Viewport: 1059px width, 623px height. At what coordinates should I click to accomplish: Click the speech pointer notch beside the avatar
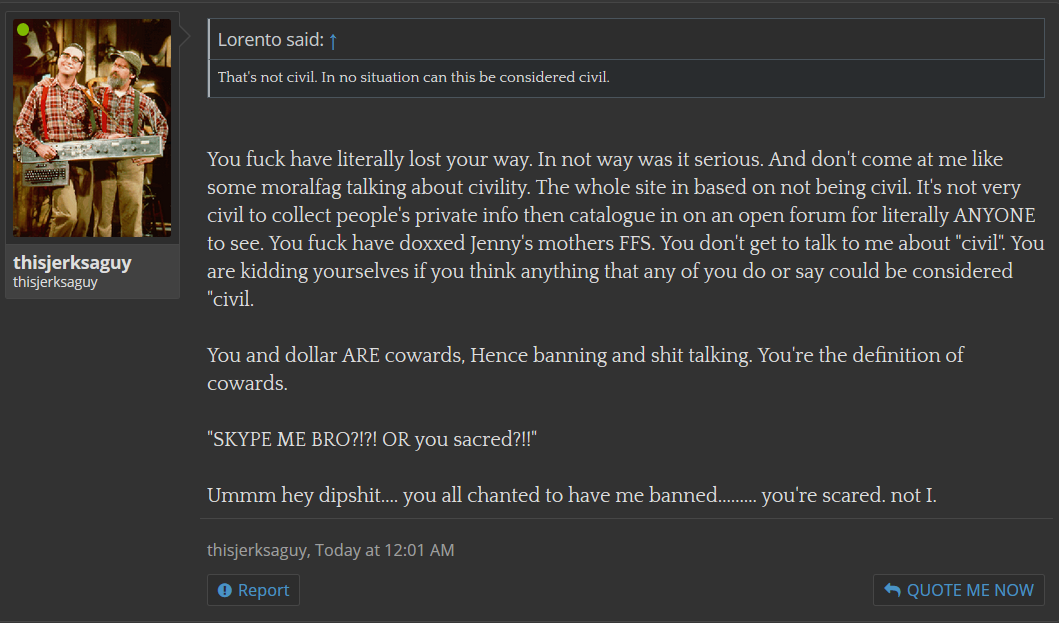(x=185, y=37)
